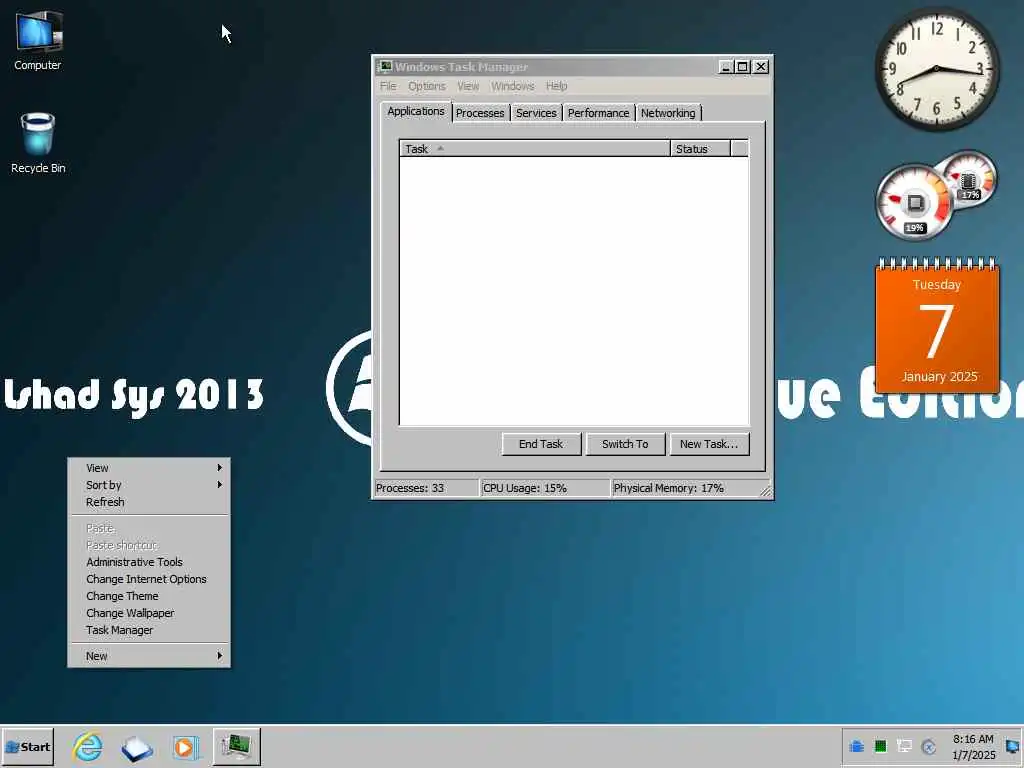
Task: Switch to the Services tab
Action: pos(536,113)
